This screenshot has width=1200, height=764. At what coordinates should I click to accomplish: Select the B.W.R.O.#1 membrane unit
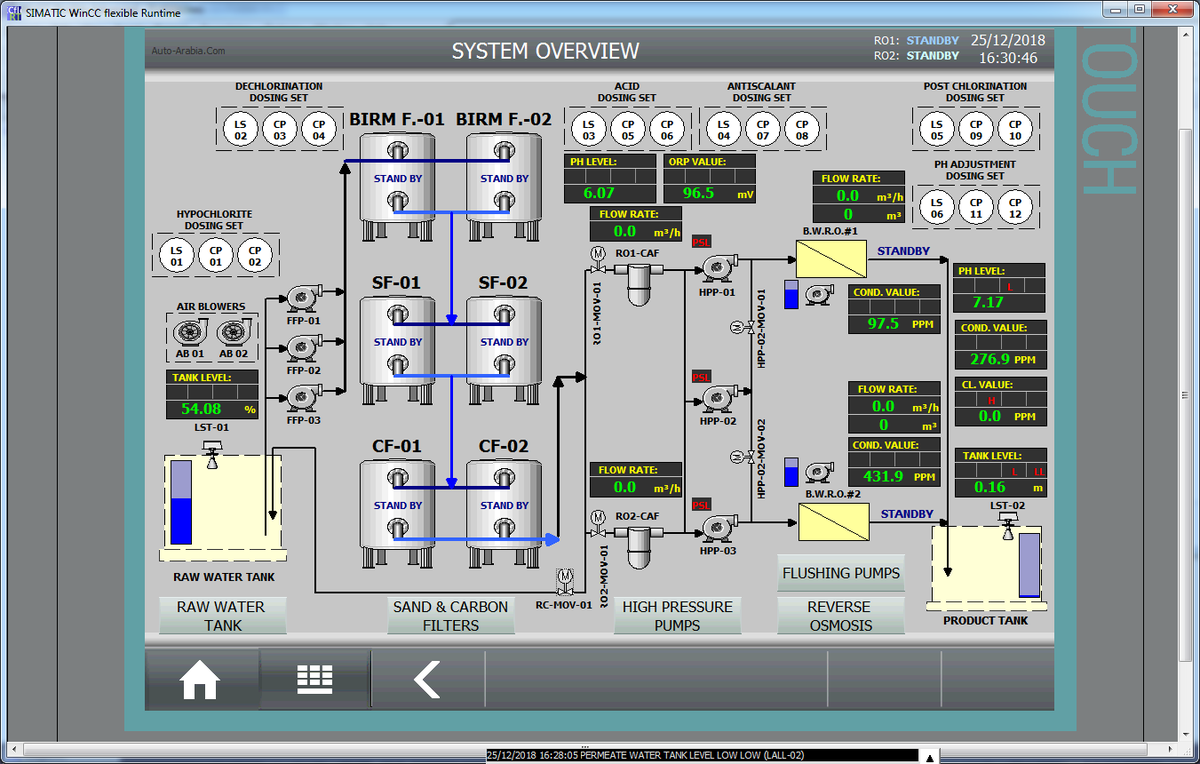831,258
